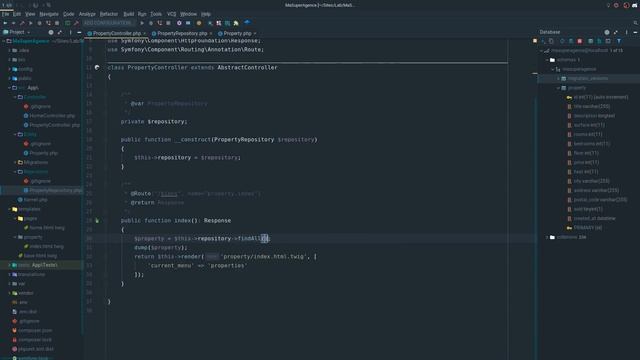Select Kernel.php in Project tree
640x360 pixels.
coord(33,200)
